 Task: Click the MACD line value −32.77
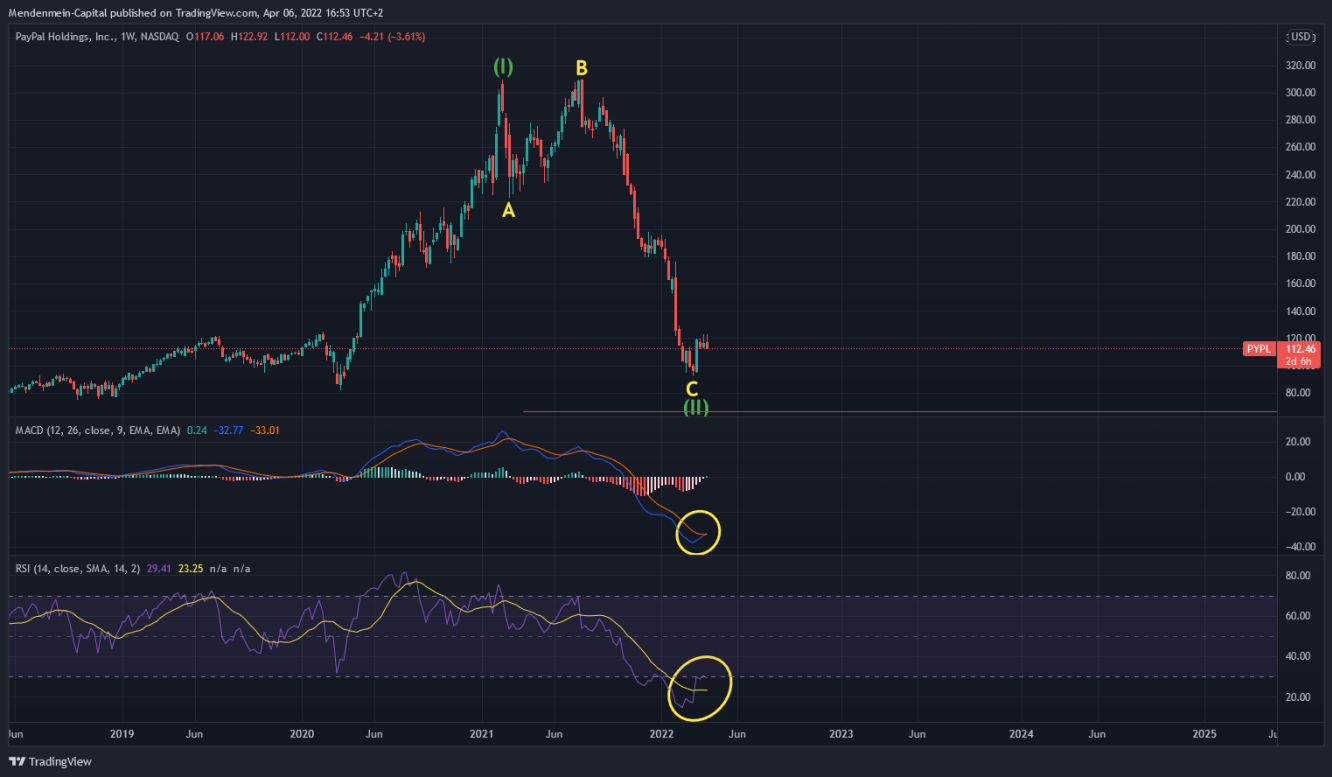[x=228, y=430]
